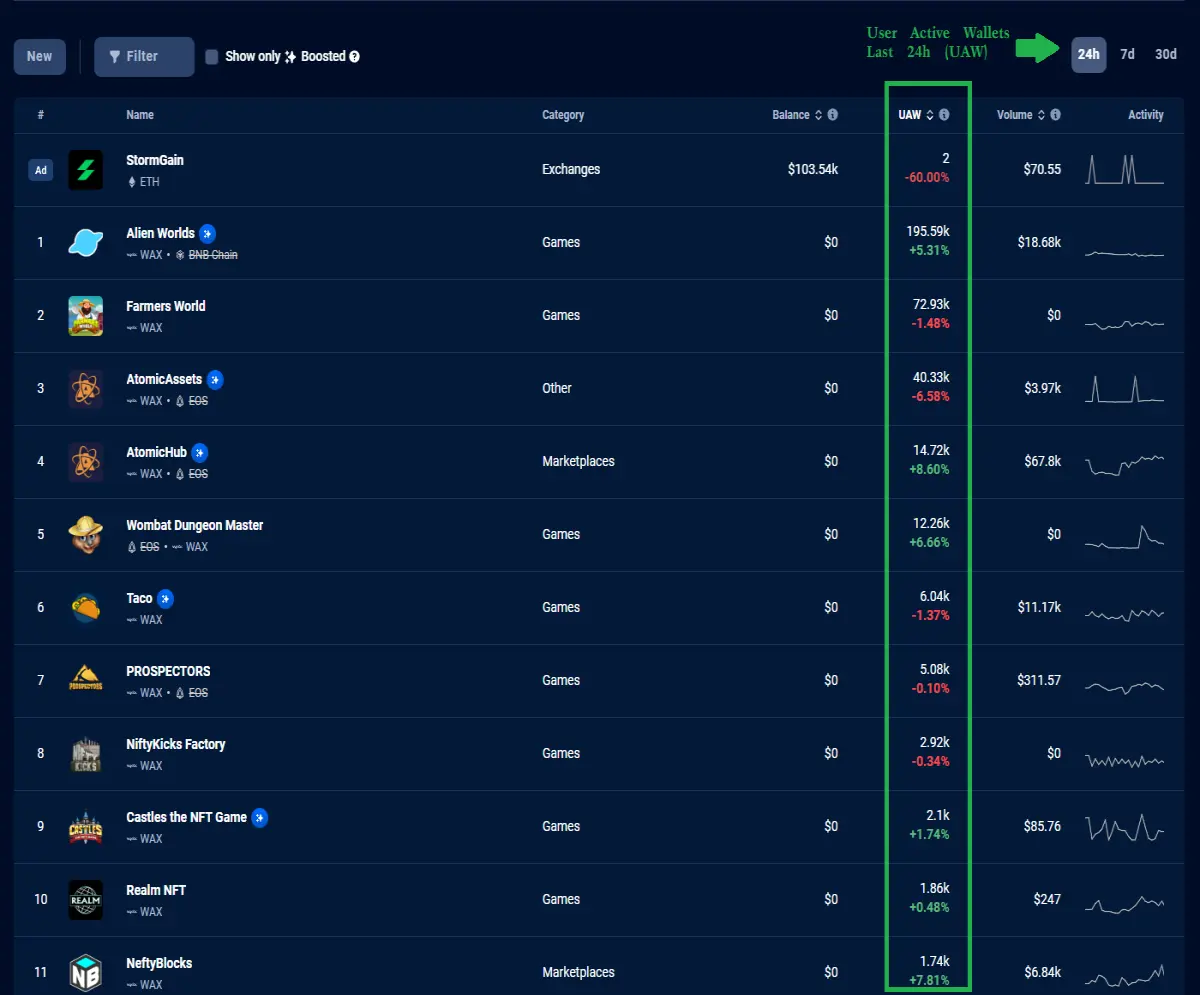Open the Realm NFT logo

(x=85, y=900)
